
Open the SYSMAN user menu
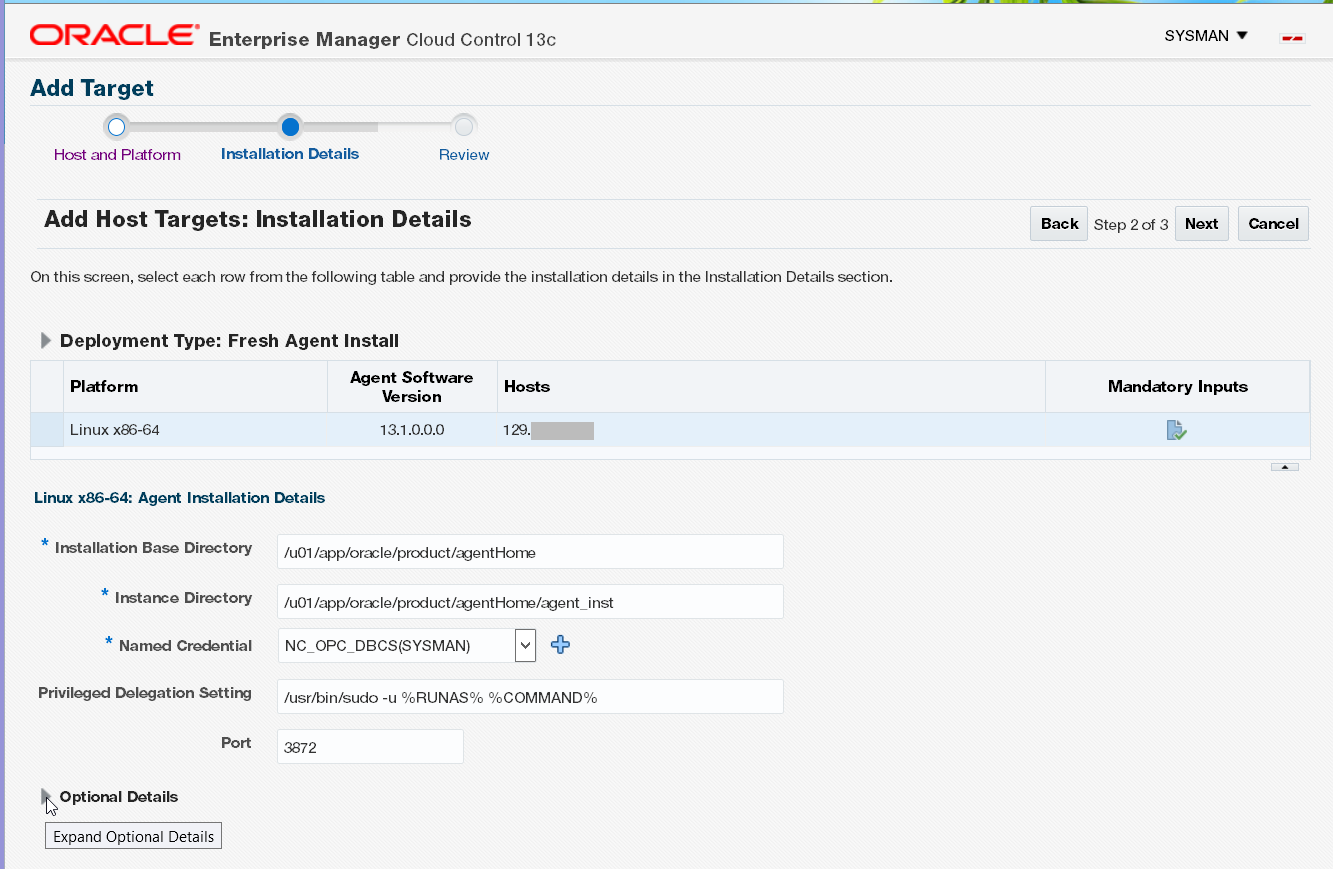1206,36
